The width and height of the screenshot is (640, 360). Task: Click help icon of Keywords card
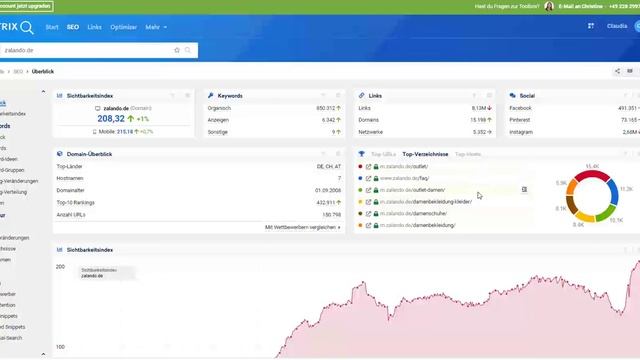click(323, 96)
